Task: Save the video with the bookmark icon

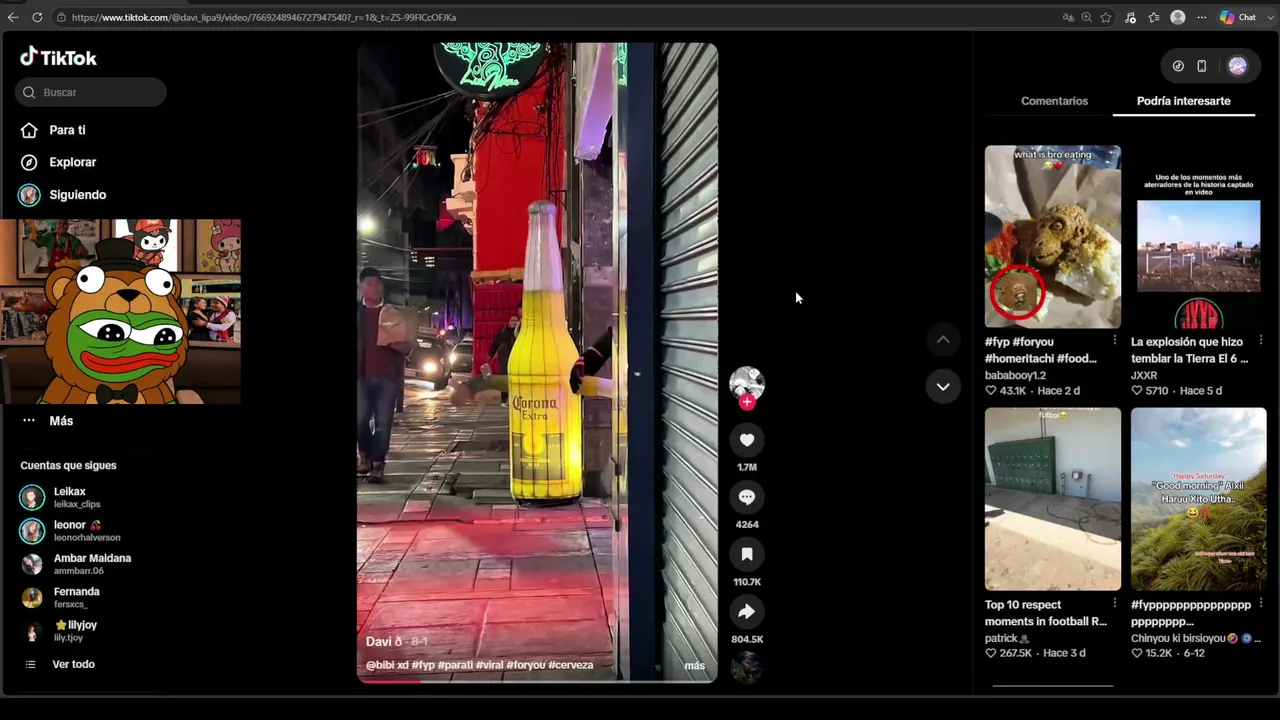Action: [x=747, y=554]
